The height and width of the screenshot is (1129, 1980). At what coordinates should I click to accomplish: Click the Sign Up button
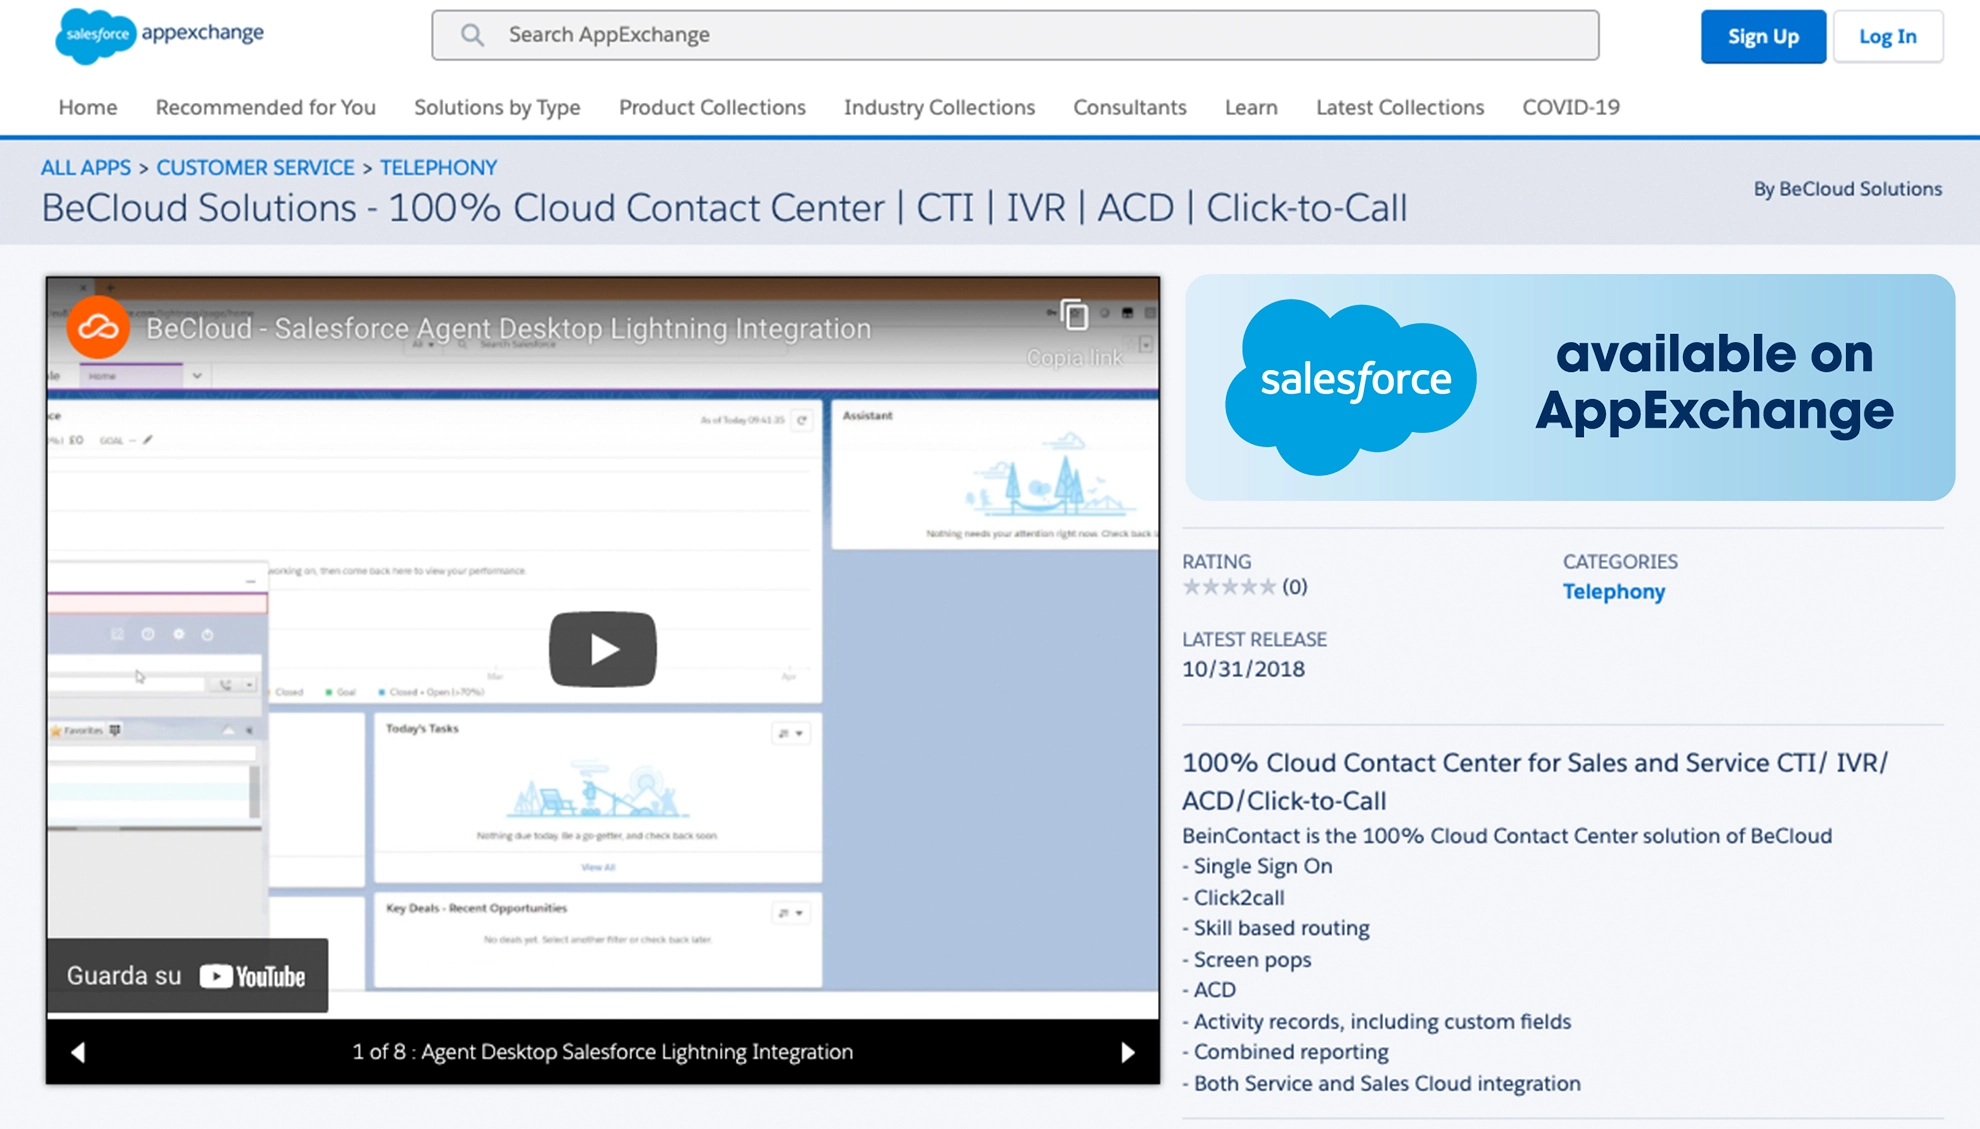coord(1763,36)
